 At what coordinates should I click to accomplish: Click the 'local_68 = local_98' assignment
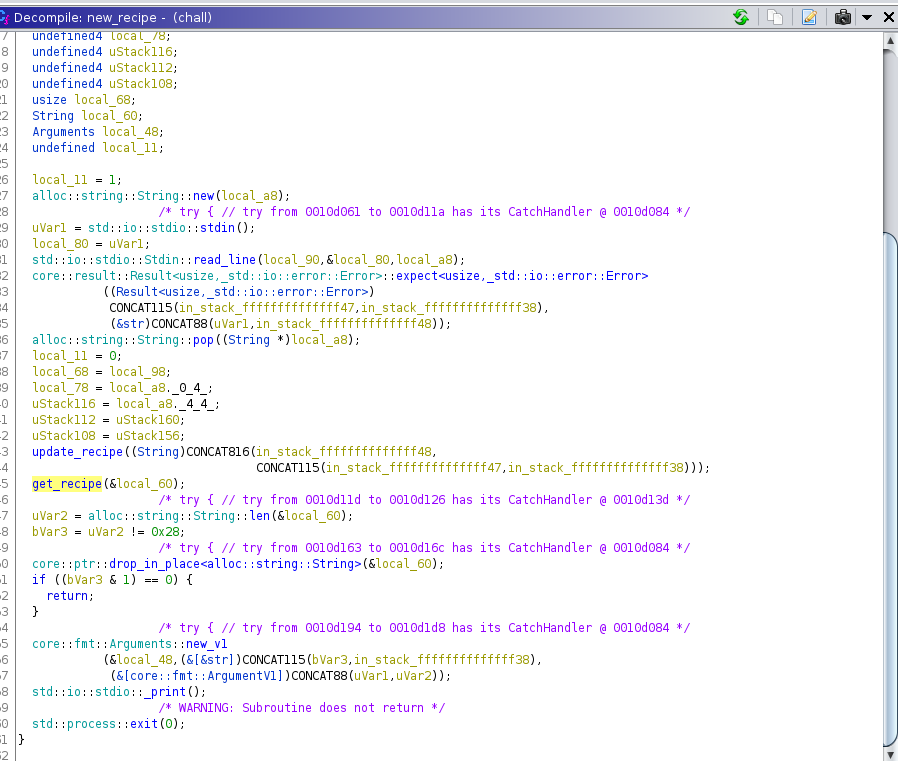pos(101,372)
